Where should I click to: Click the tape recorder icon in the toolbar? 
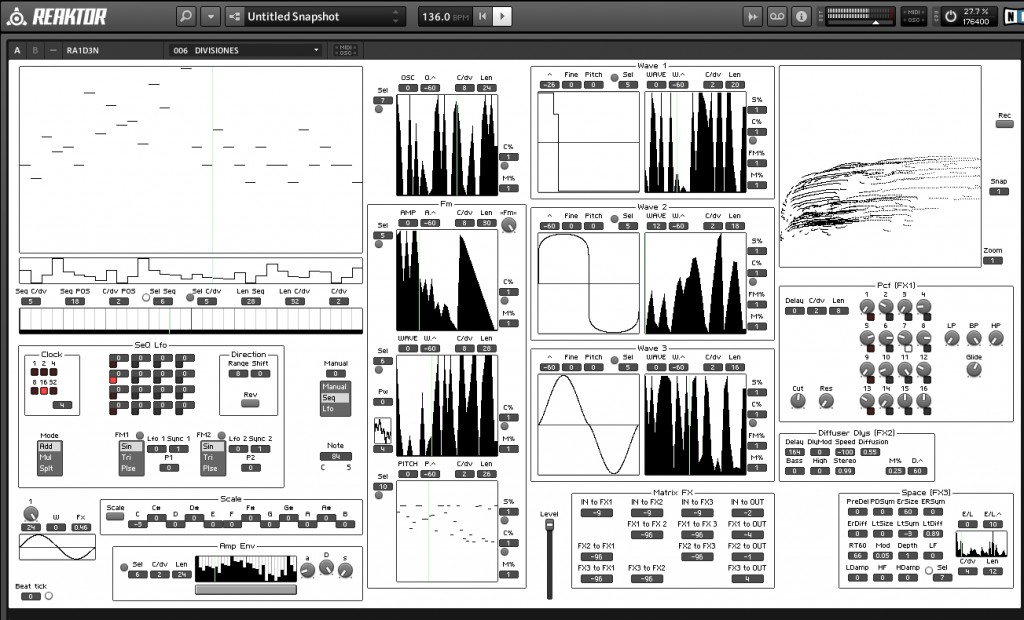click(x=776, y=16)
